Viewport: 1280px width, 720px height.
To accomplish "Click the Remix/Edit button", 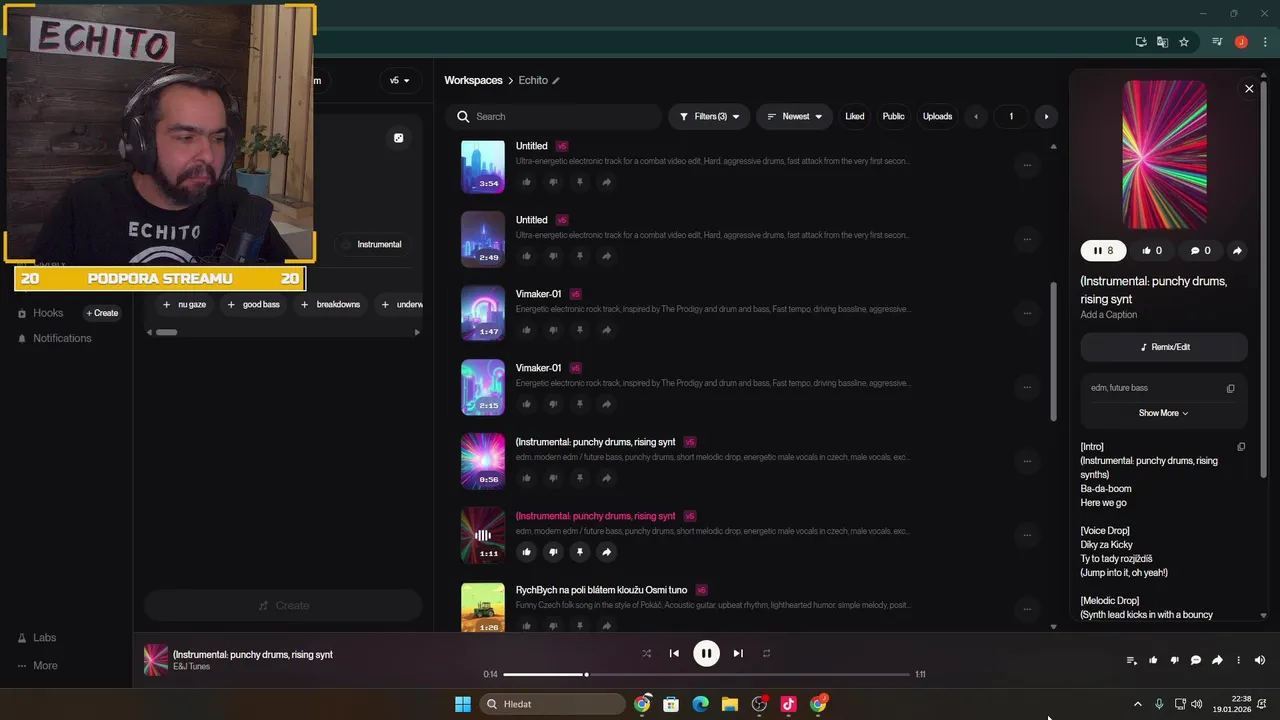I will 1164,347.
